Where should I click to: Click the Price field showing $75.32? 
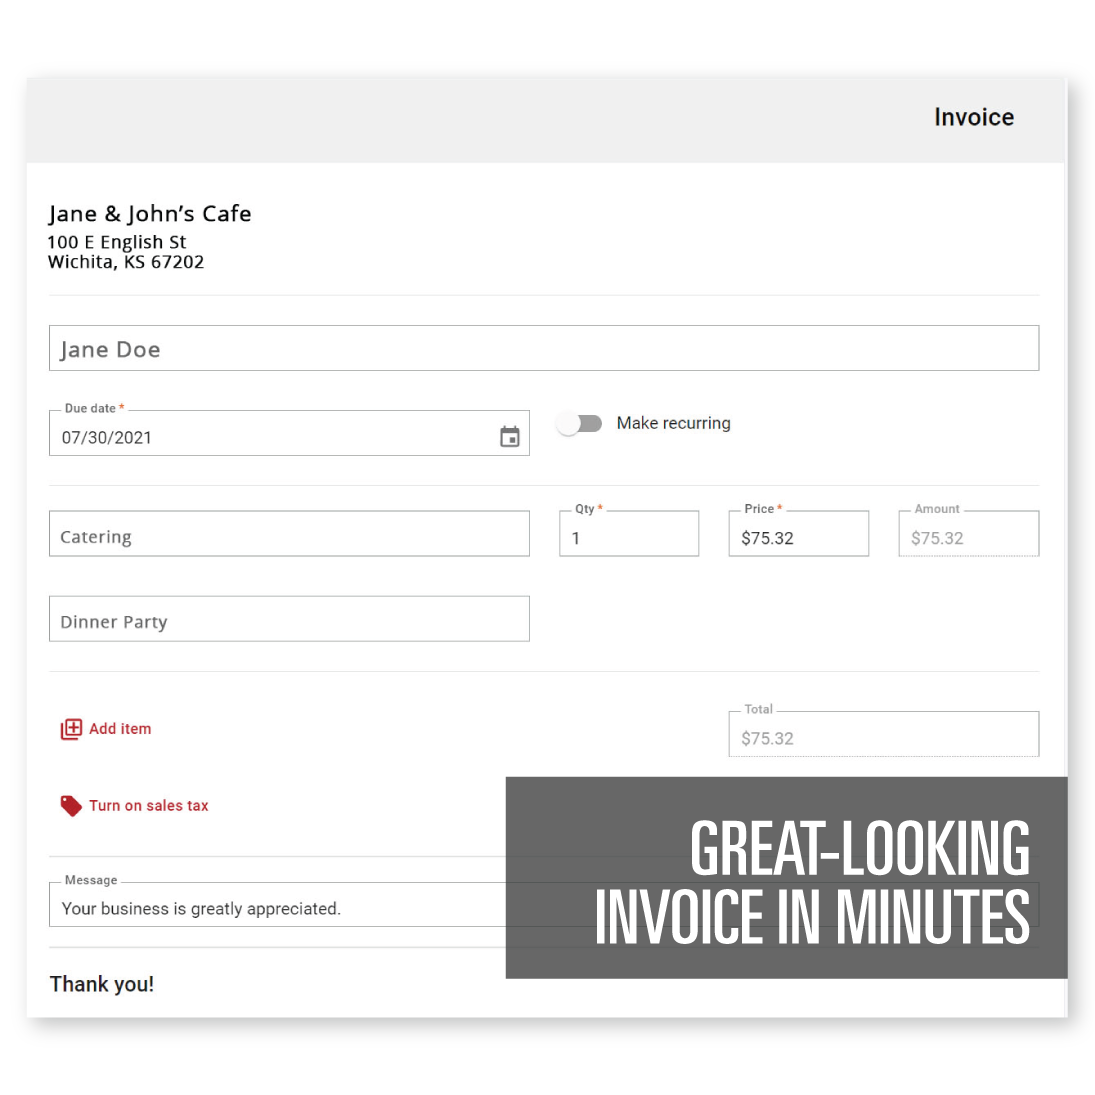coord(799,534)
